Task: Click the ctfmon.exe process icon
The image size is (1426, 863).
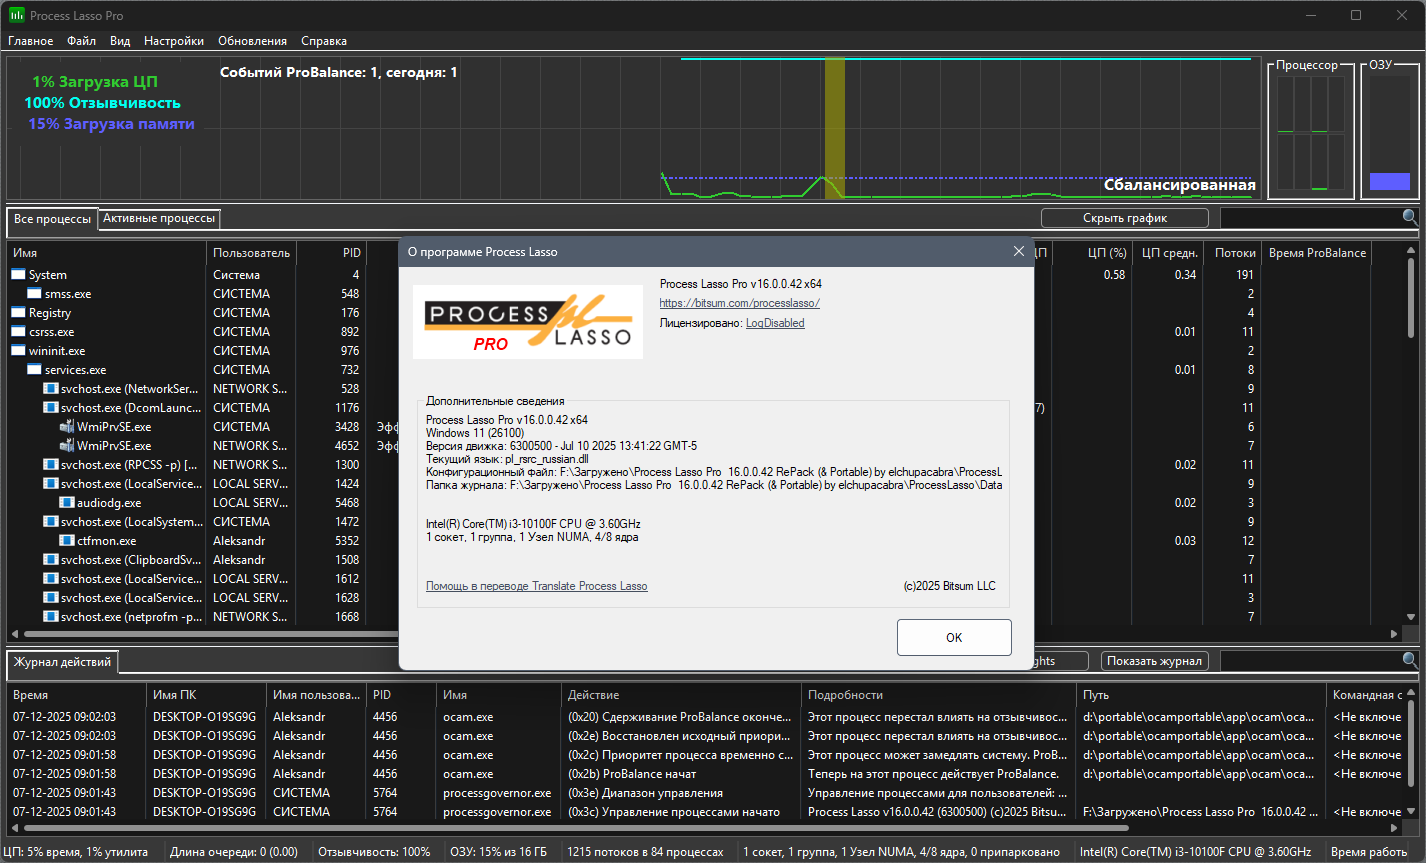Action: click(x=67, y=541)
